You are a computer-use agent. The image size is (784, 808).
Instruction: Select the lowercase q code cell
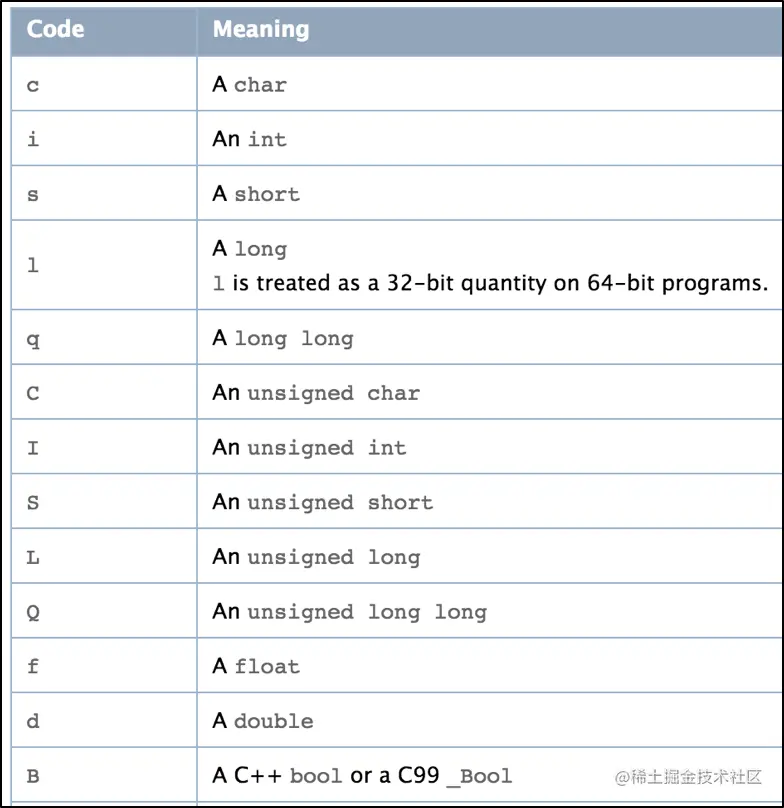click(33, 339)
